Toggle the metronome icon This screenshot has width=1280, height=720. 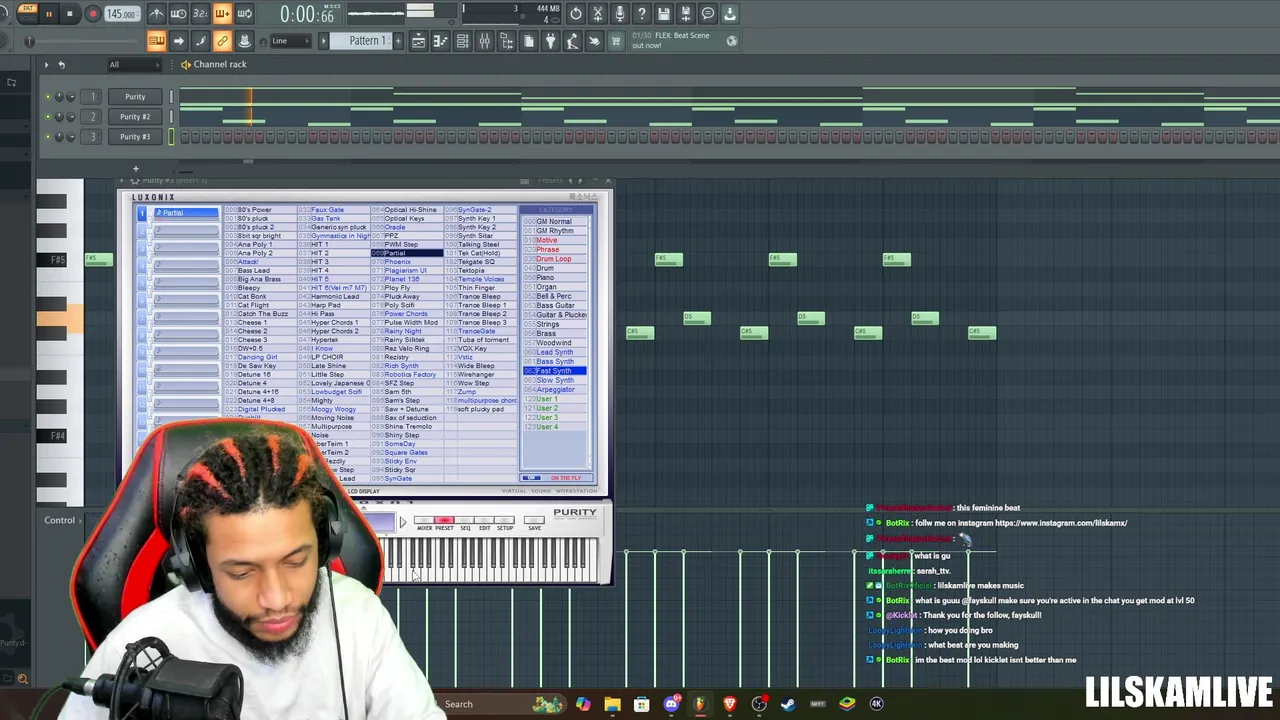(157, 14)
